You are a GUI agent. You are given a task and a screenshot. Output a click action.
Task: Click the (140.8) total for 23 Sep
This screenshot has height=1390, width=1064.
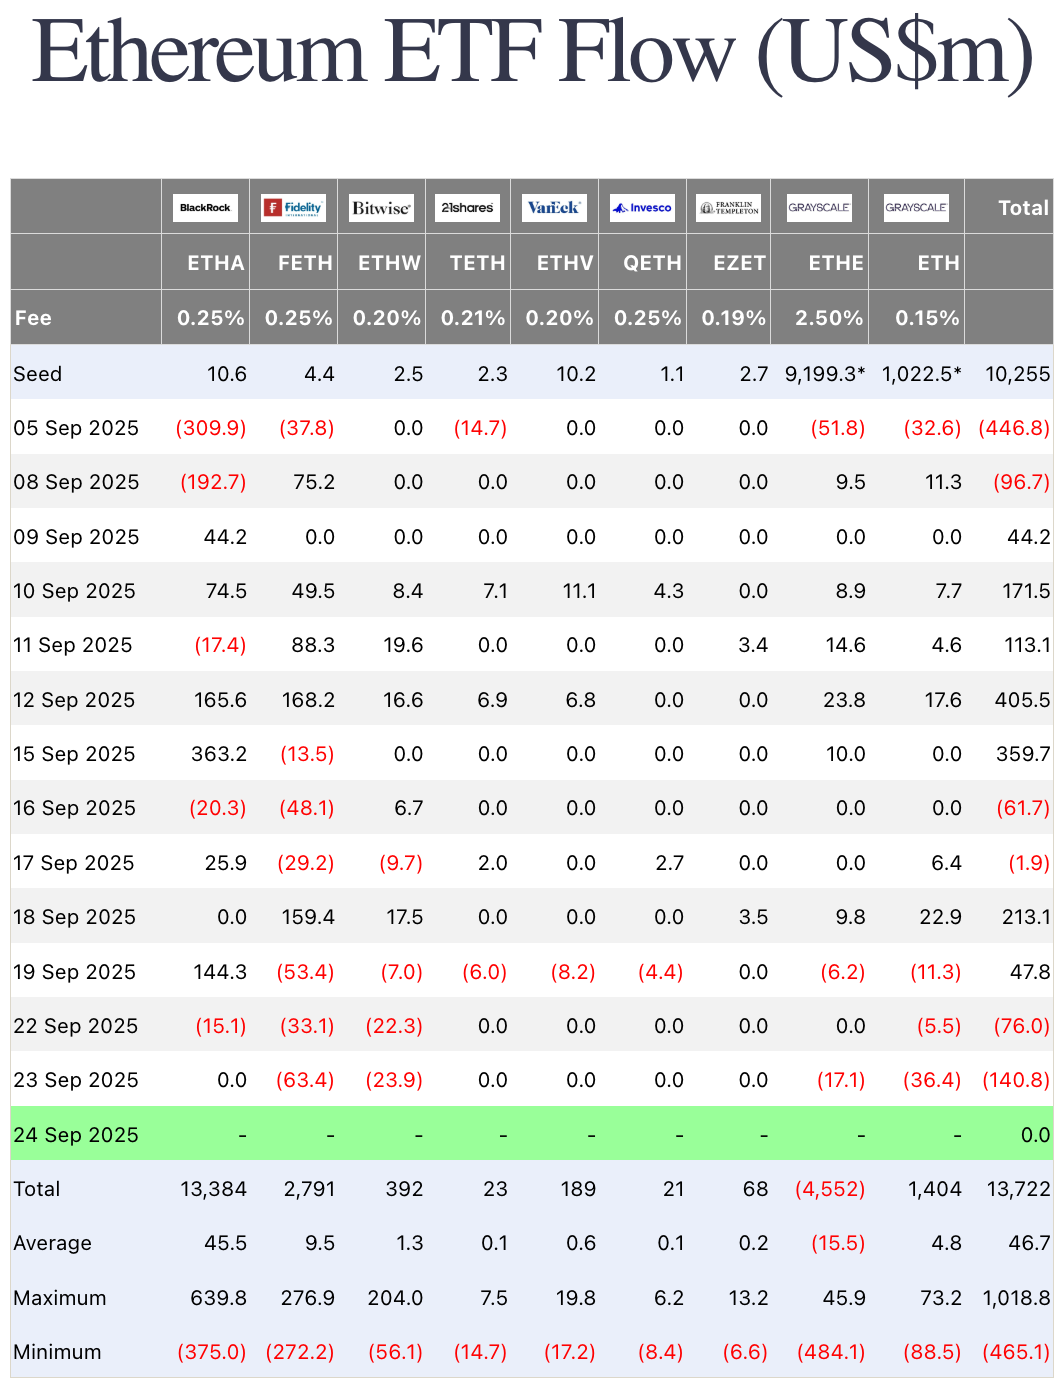coord(1016,1080)
